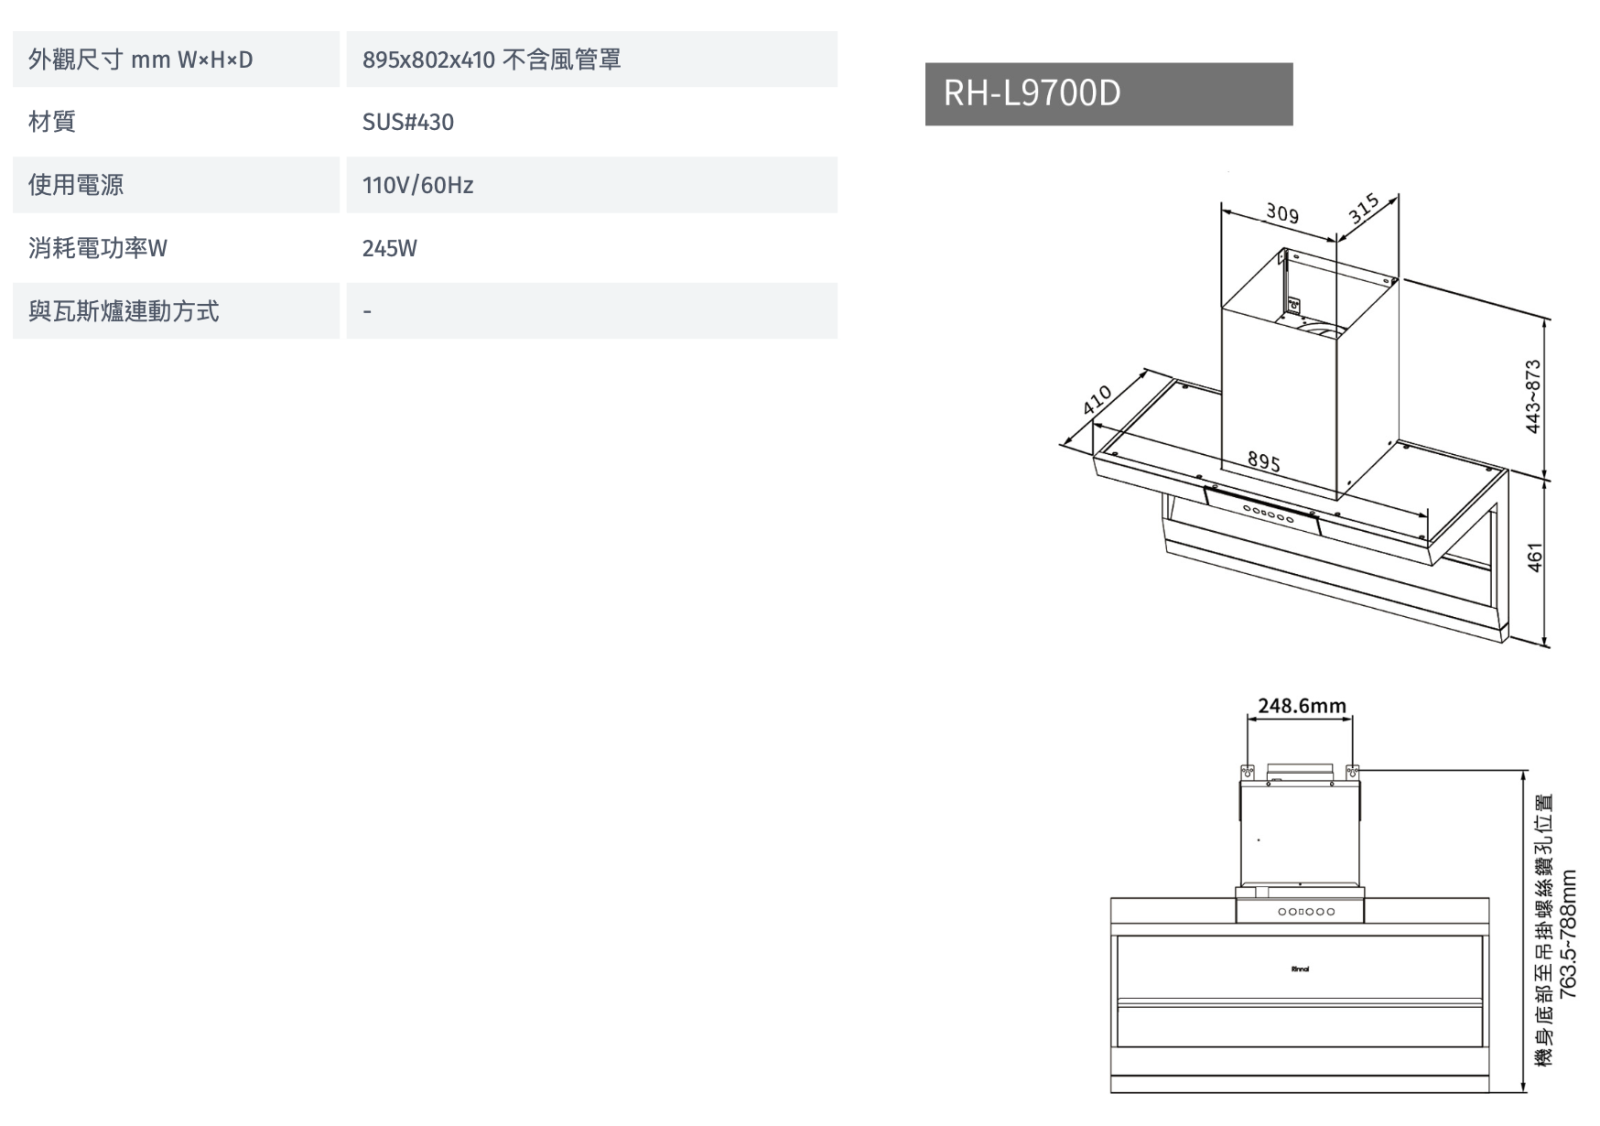This screenshot has width=1600, height=1126.
Task: Click the '895' width dimension
Action: click(x=1264, y=461)
